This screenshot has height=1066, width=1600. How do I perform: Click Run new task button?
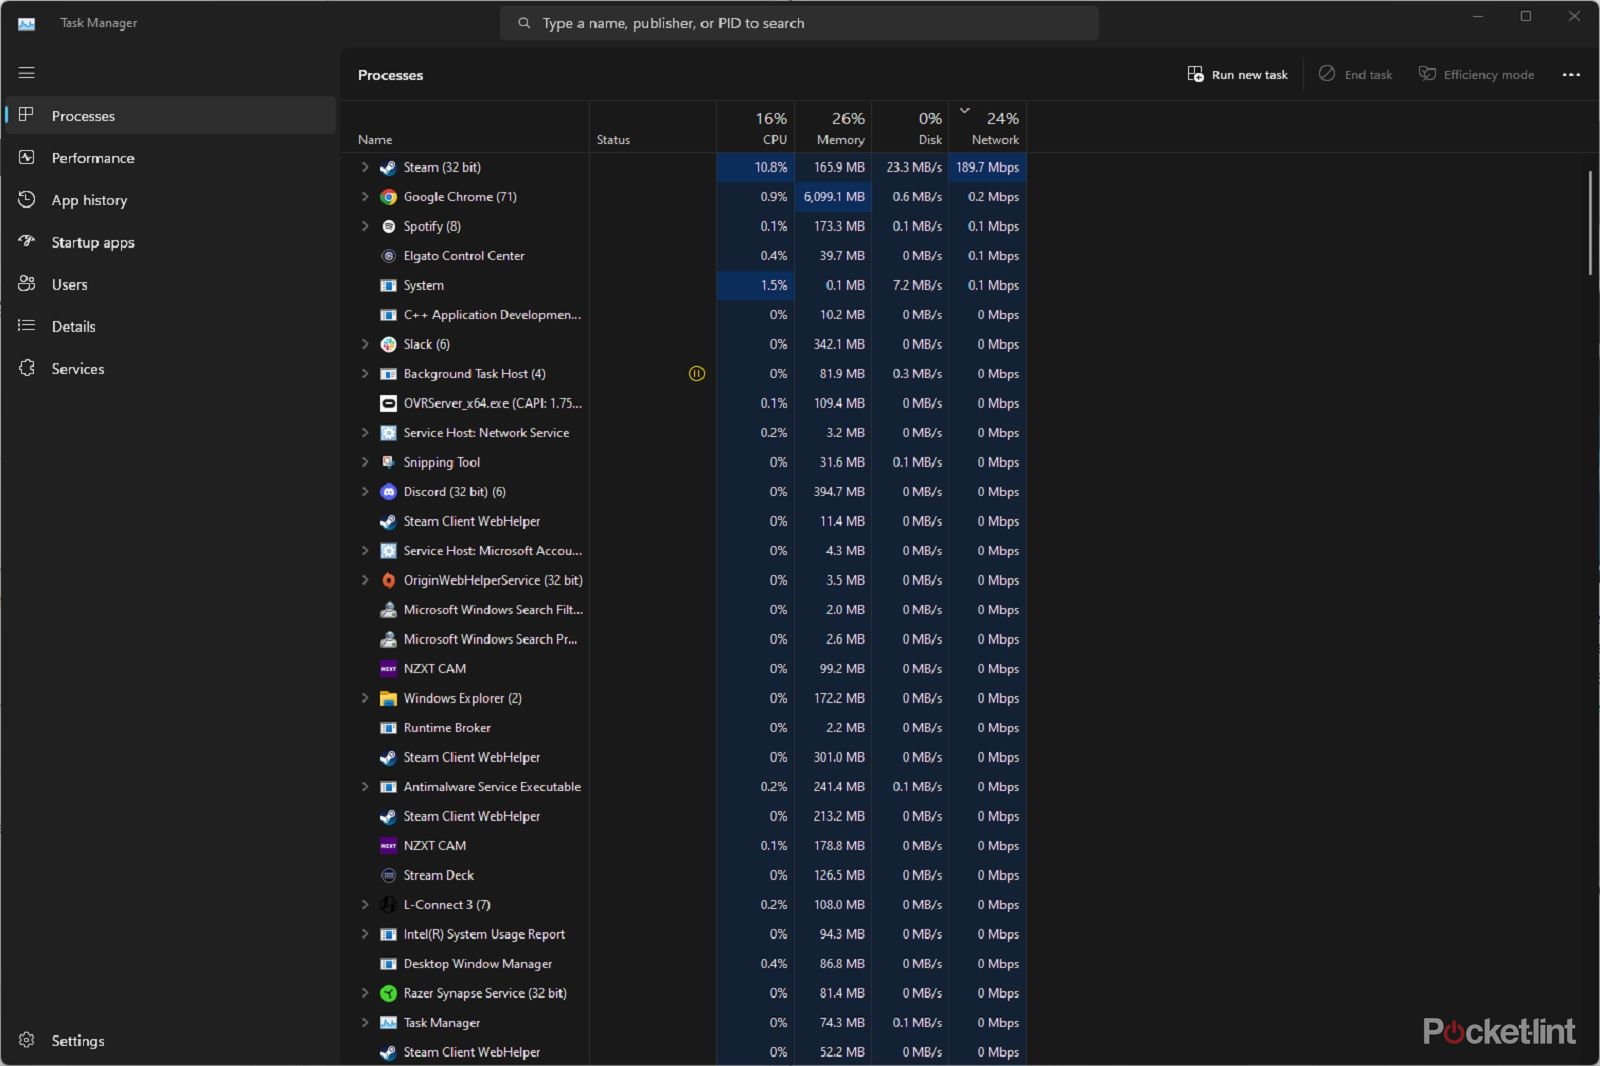click(1237, 75)
